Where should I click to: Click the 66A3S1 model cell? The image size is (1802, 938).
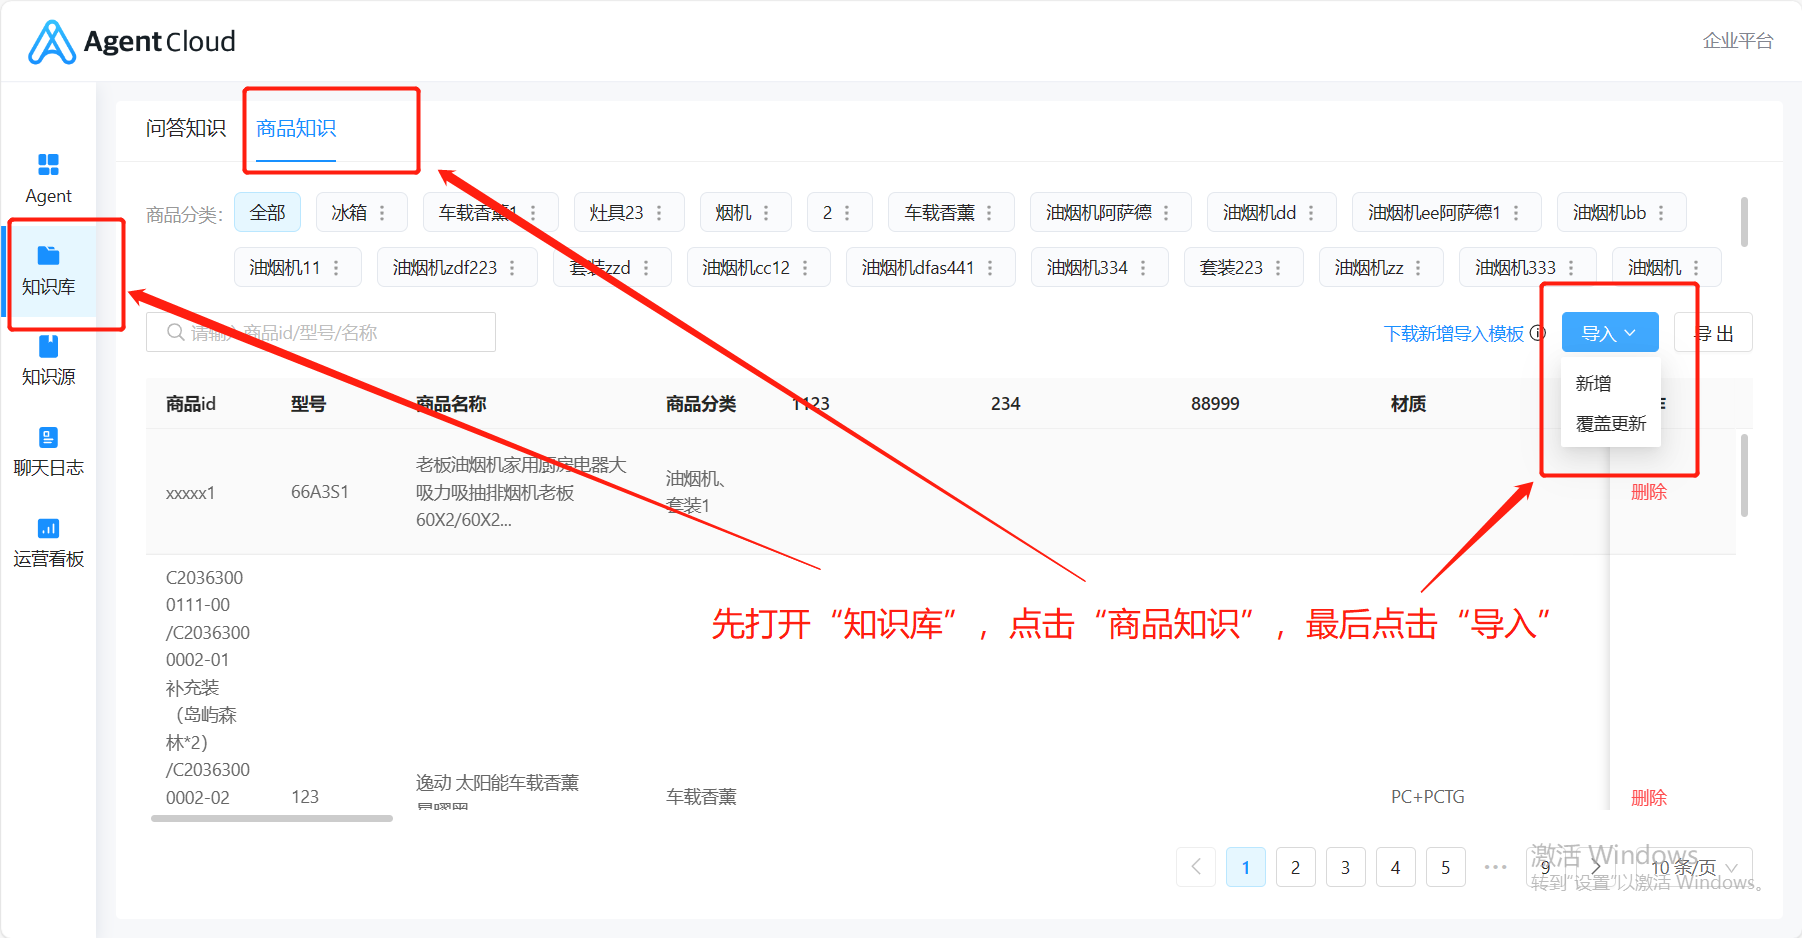click(320, 492)
